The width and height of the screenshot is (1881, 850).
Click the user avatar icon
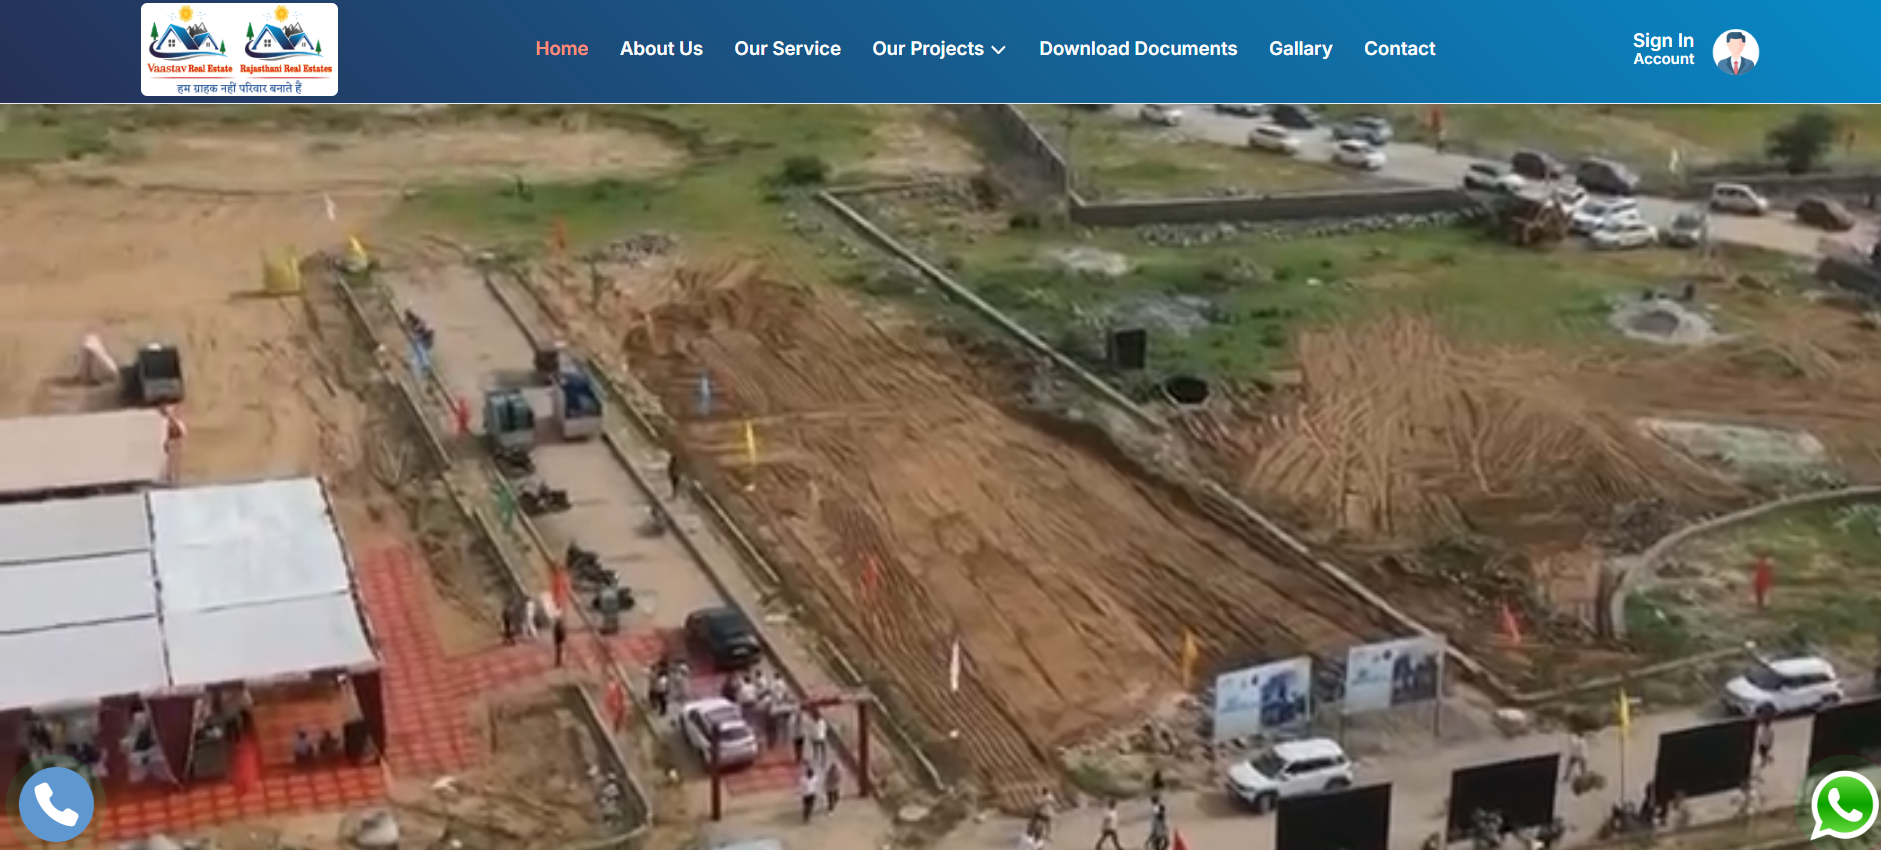[x=1736, y=52]
